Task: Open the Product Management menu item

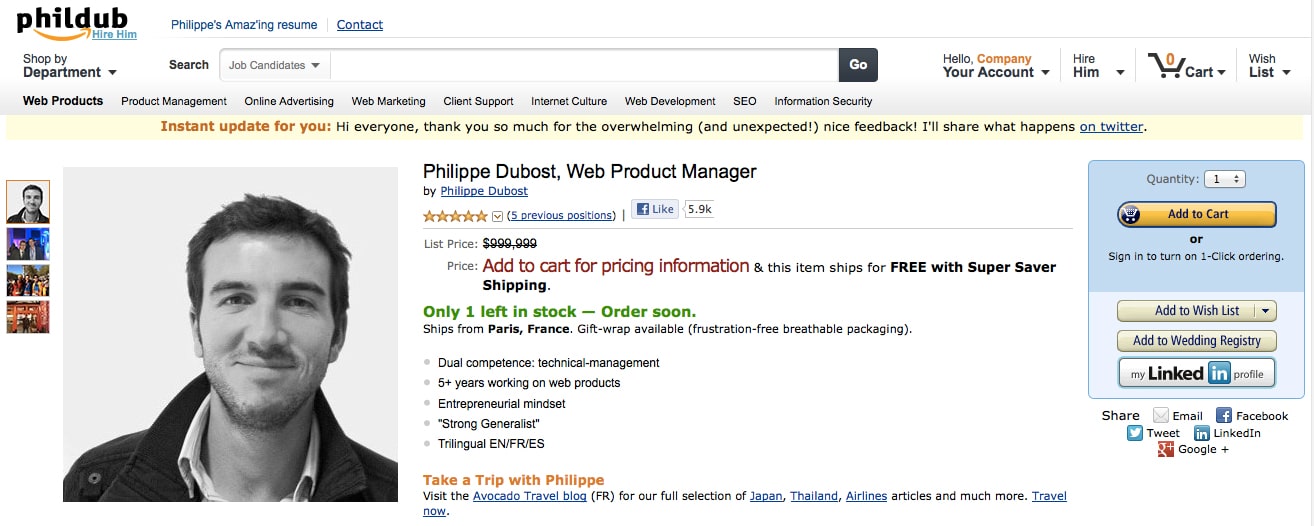Action: [x=174, y=101]
